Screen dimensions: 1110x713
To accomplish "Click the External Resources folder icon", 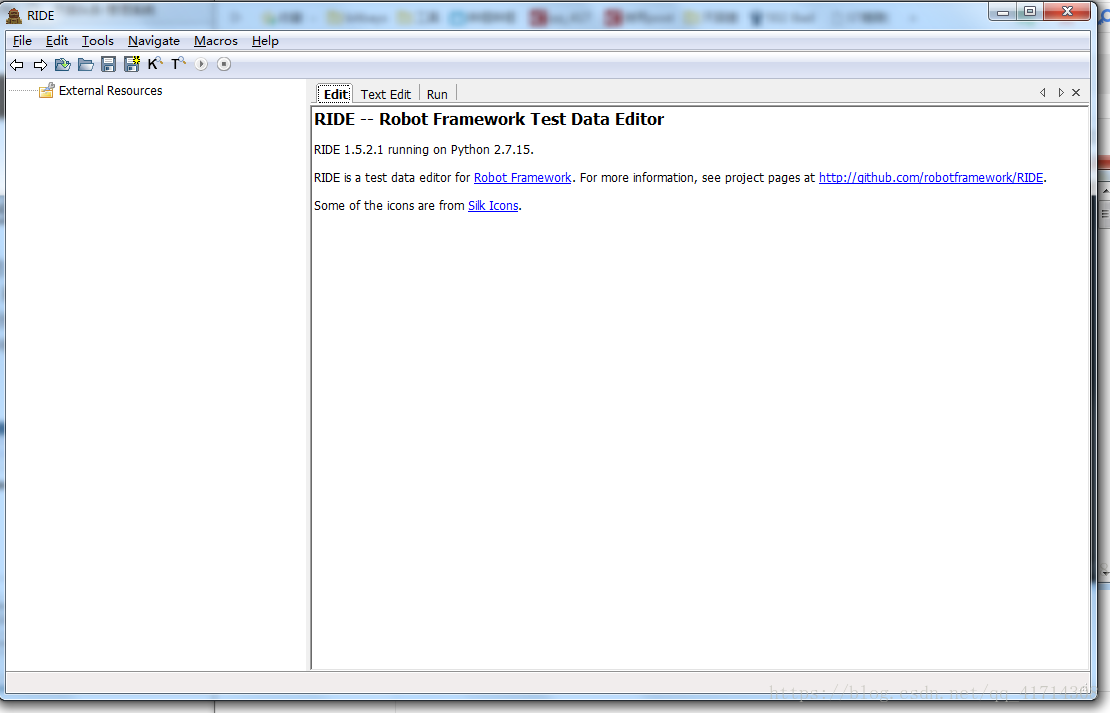I will tap(47, 90).
